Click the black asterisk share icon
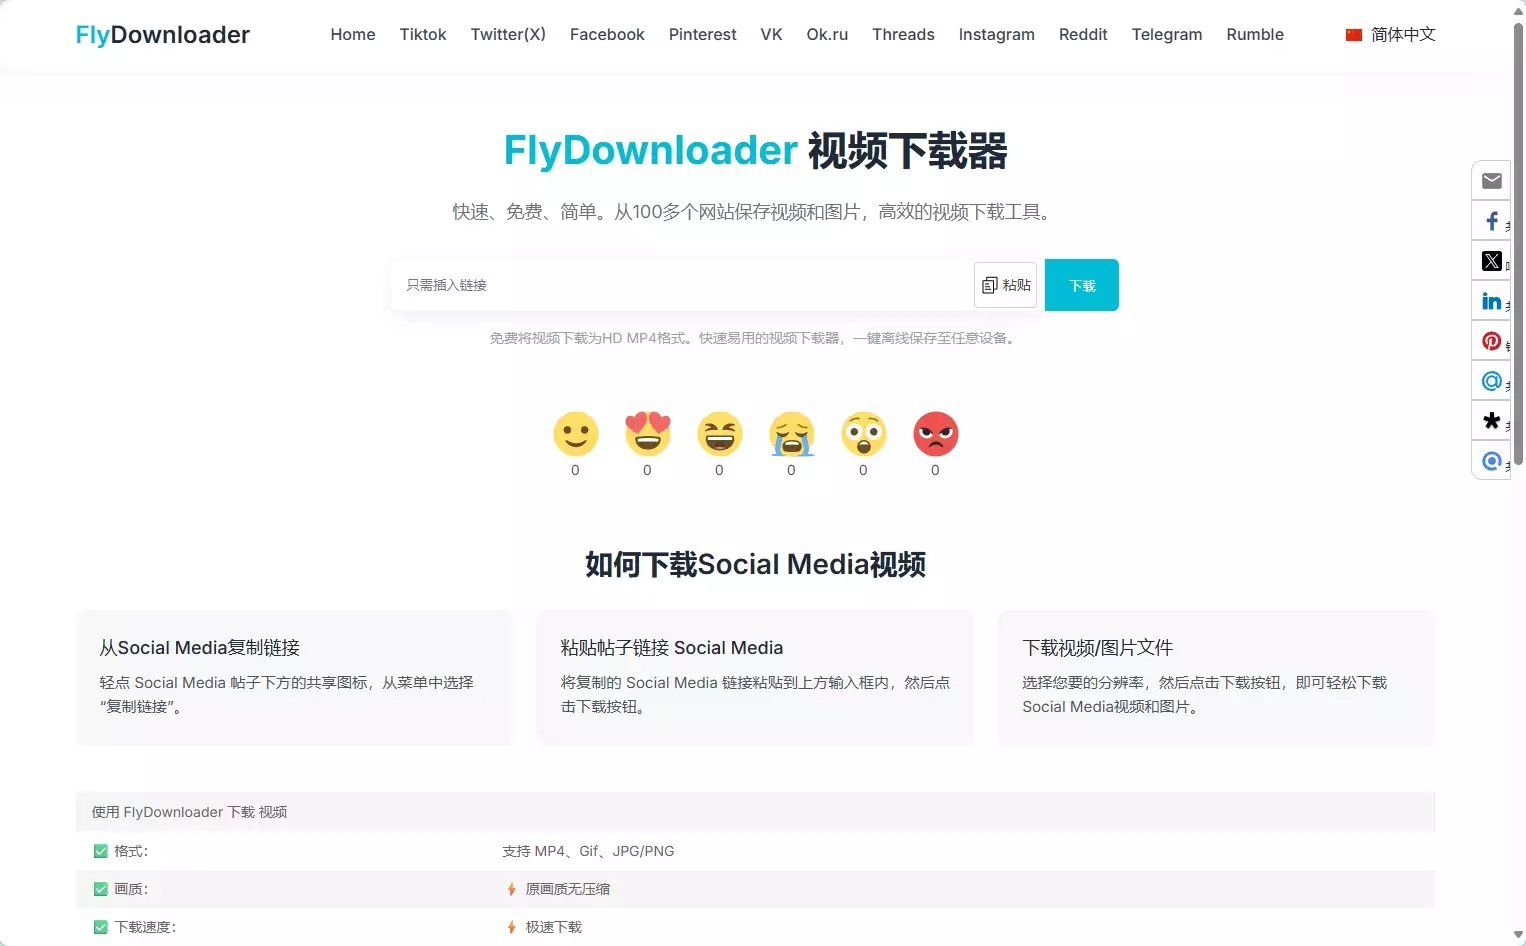Screen dimensions: 1526x946 (x=1491, y=421)
